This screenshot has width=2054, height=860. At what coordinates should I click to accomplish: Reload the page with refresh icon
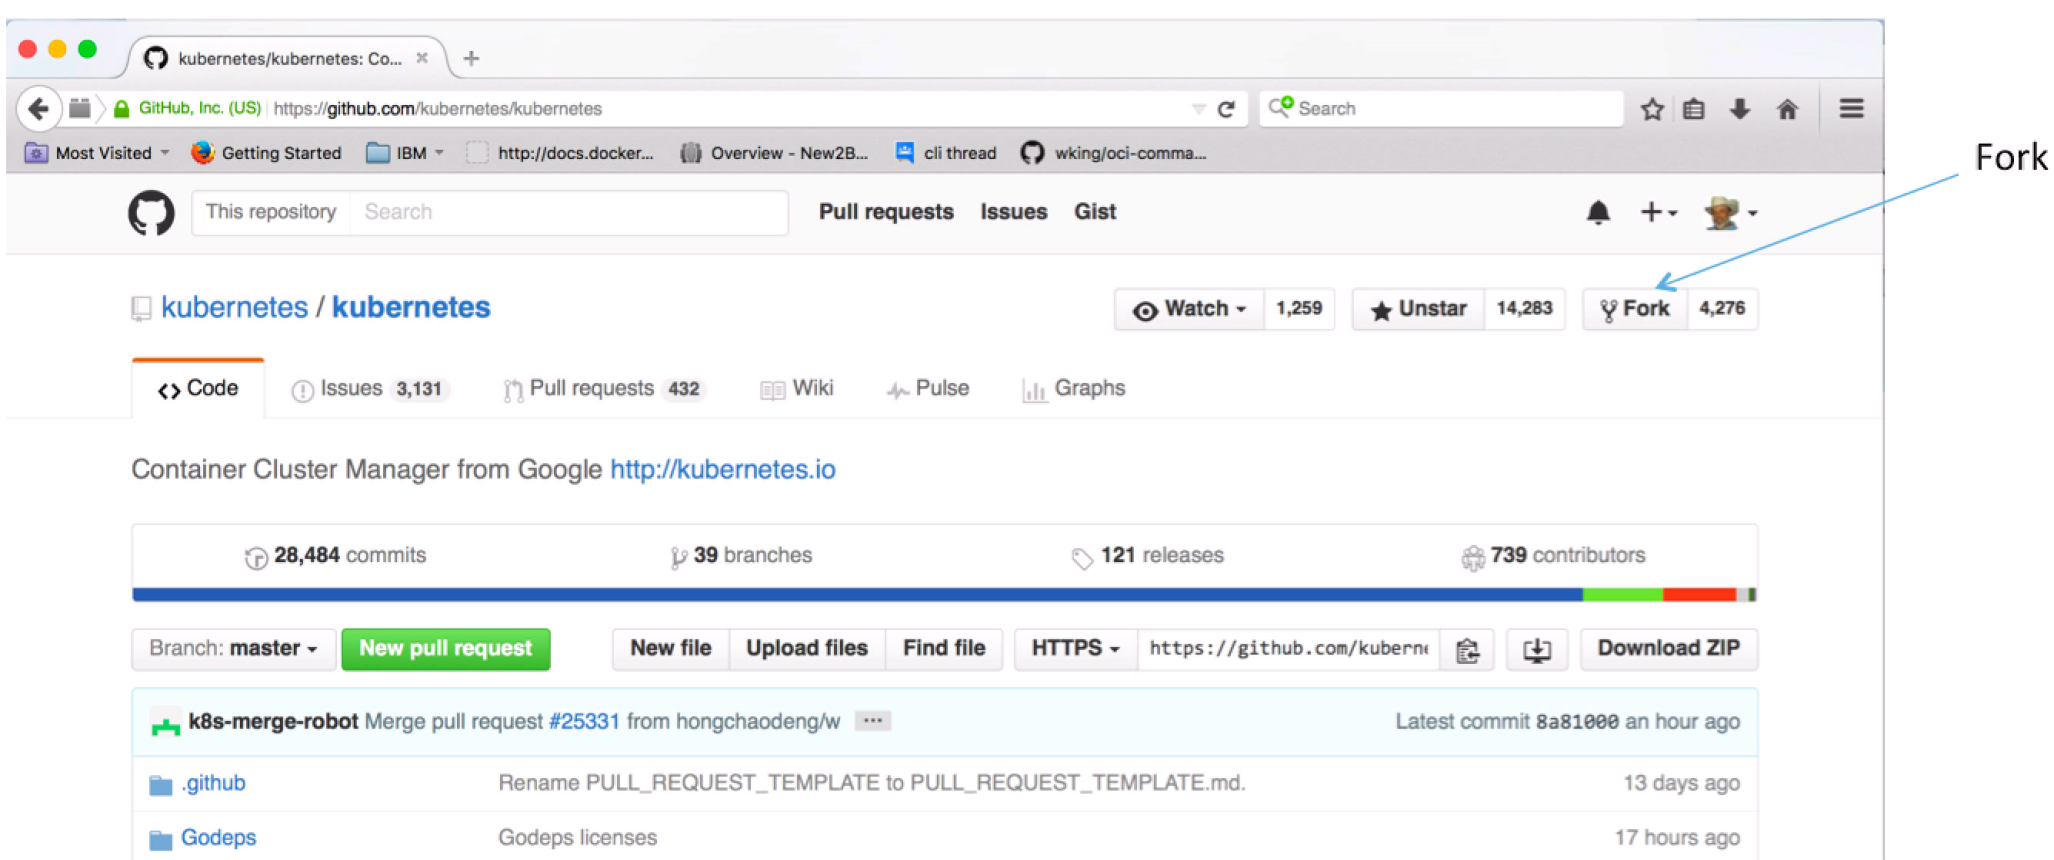click(1227, 109)
